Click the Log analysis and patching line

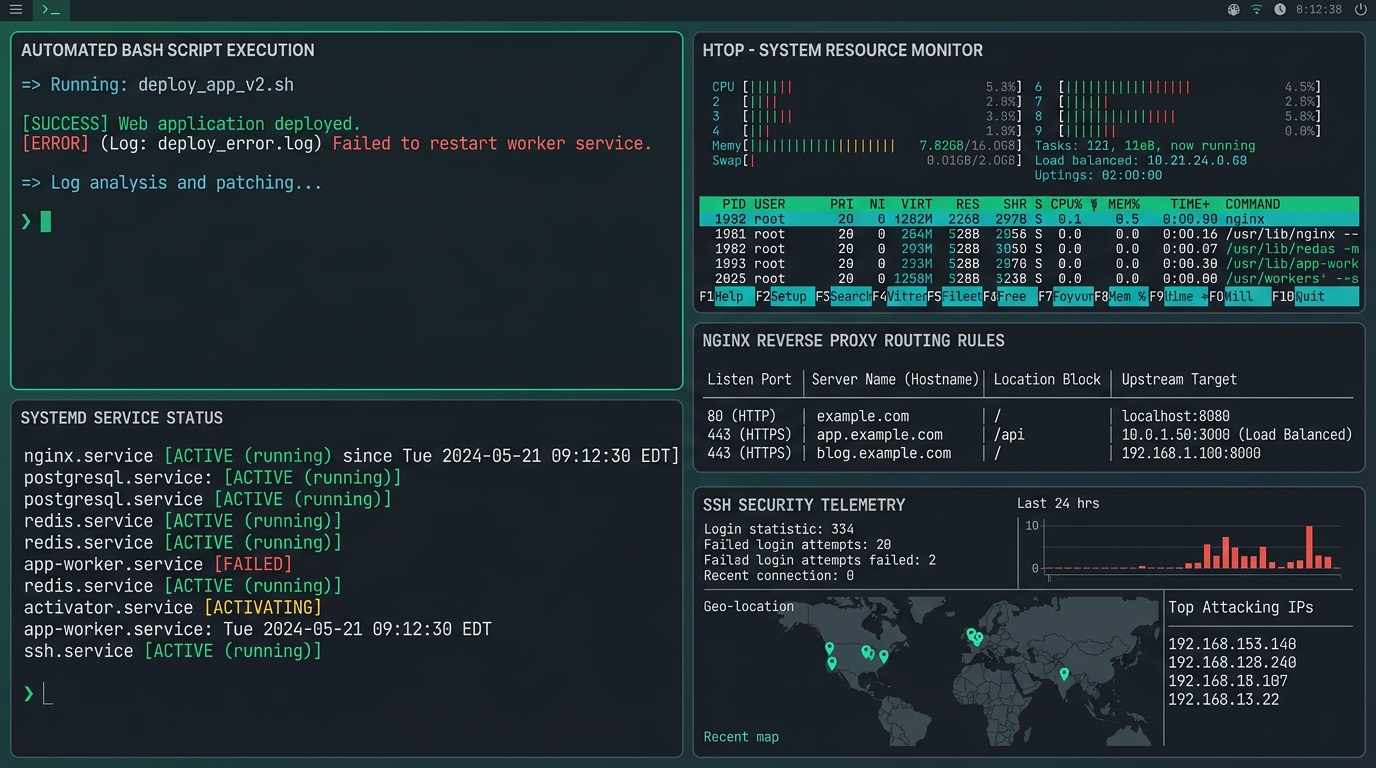(172, 182)
